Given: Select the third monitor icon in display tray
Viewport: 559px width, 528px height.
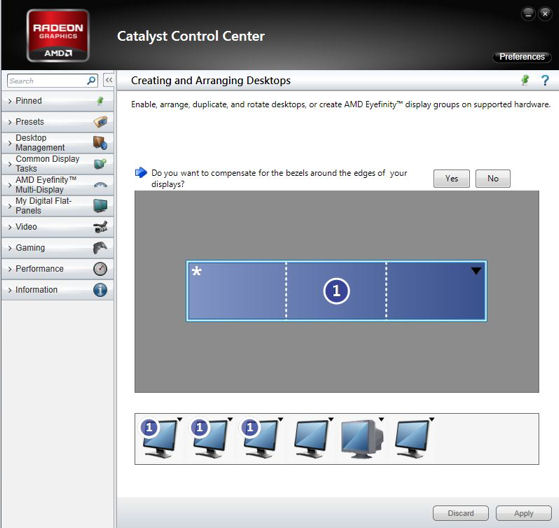Looking at the screenshot, I should (x=260, y=439).
